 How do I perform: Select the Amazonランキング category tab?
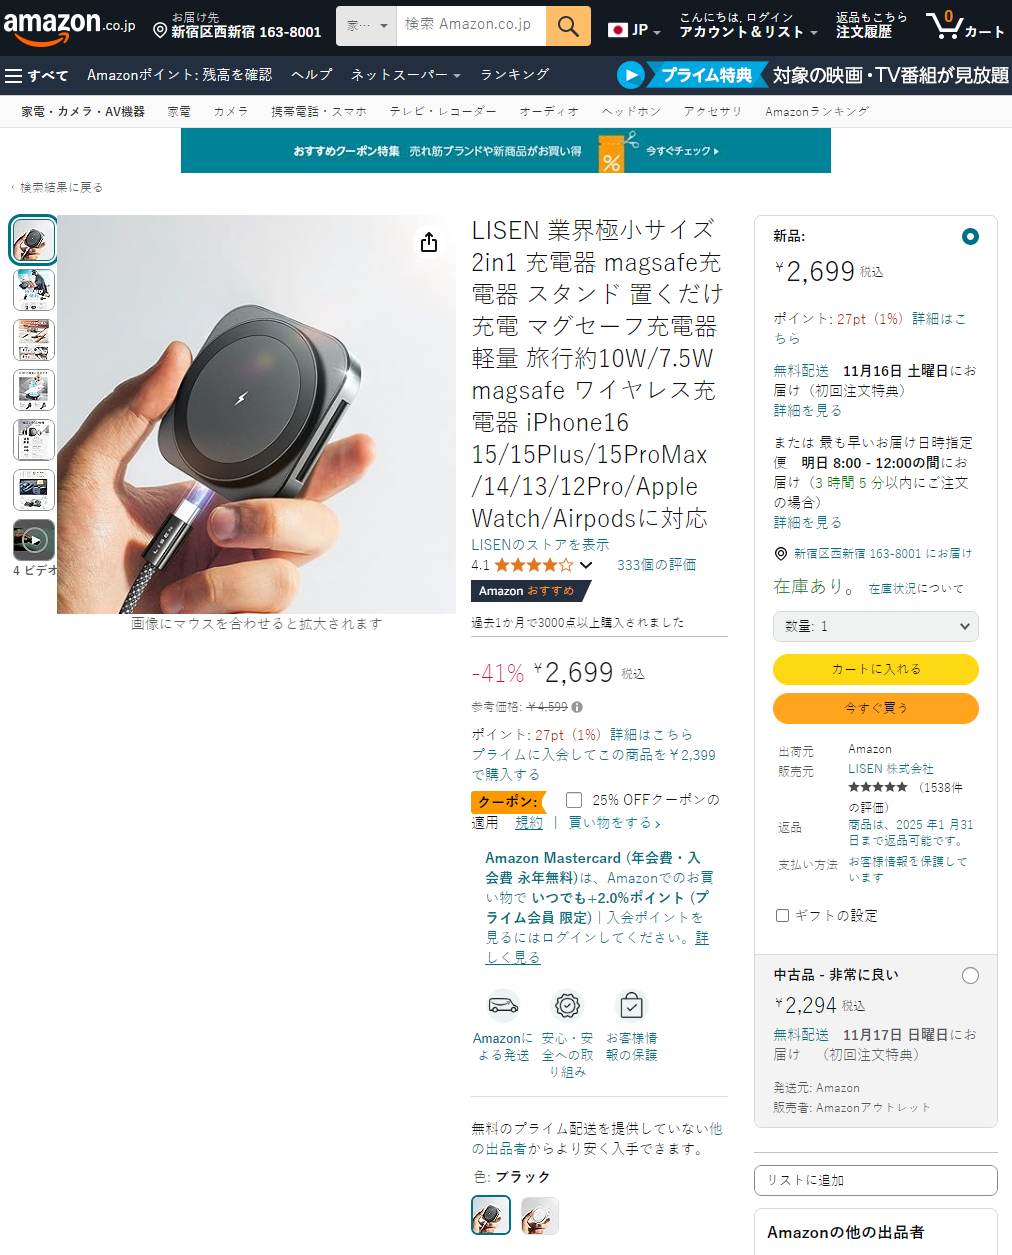pyautogui.click(x=817, y=111)
